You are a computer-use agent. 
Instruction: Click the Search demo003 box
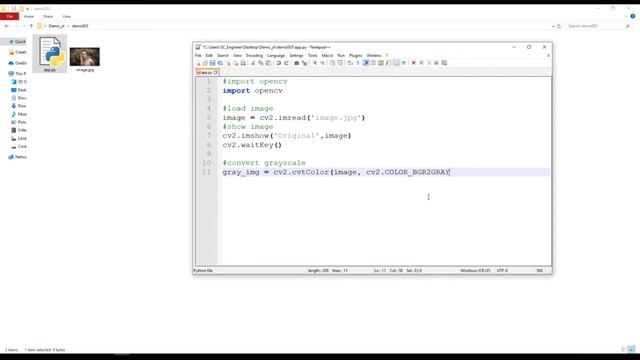[597, 26]
